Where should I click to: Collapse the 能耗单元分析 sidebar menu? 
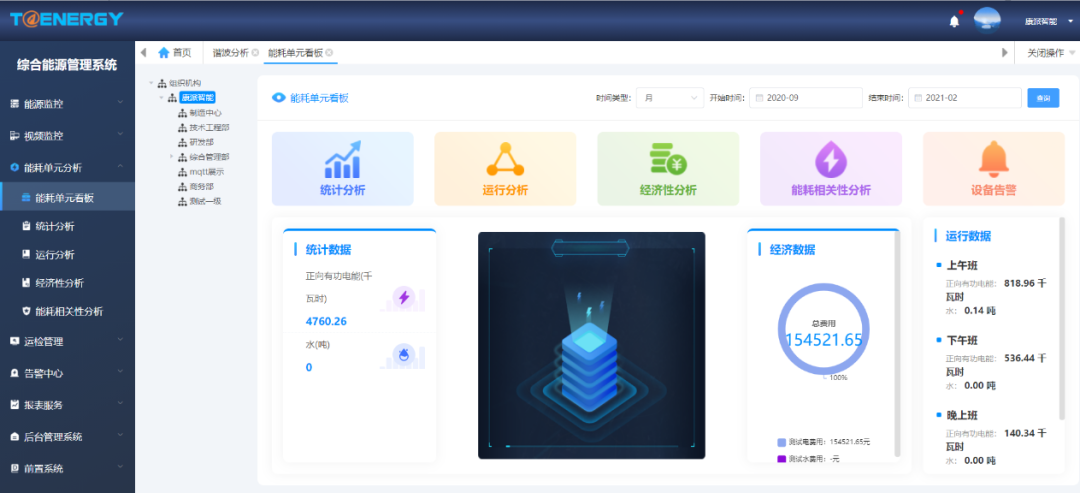coord(68,167)
